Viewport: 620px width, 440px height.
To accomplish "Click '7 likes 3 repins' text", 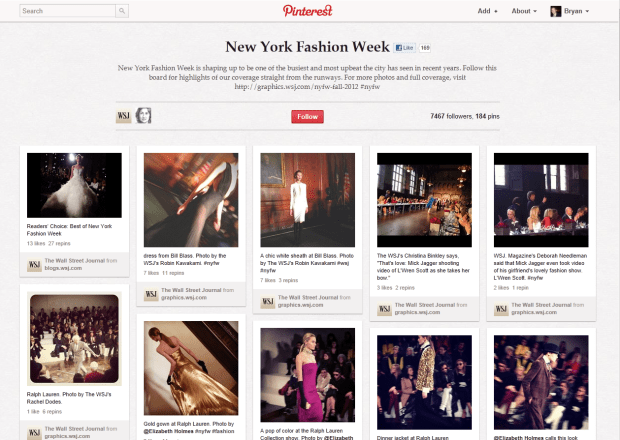I will pyautogui.click(x=279, y=280).
